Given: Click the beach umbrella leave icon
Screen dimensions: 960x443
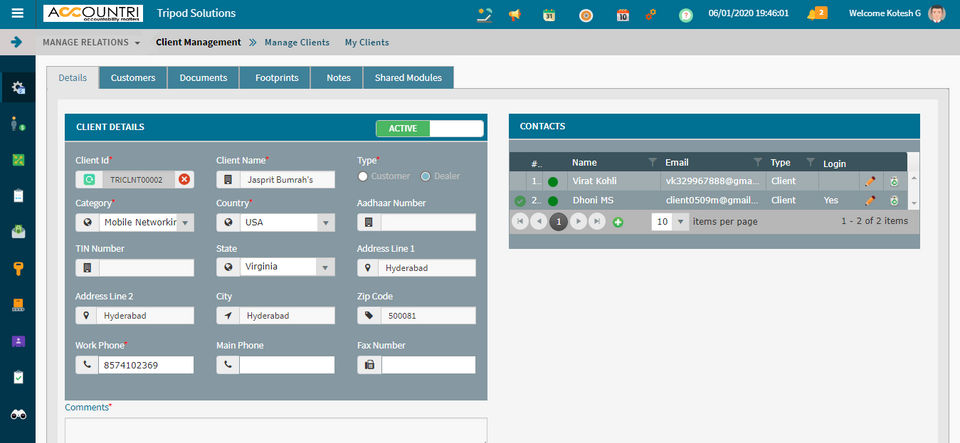Looking at the screenshot, I should click(484, 15).
